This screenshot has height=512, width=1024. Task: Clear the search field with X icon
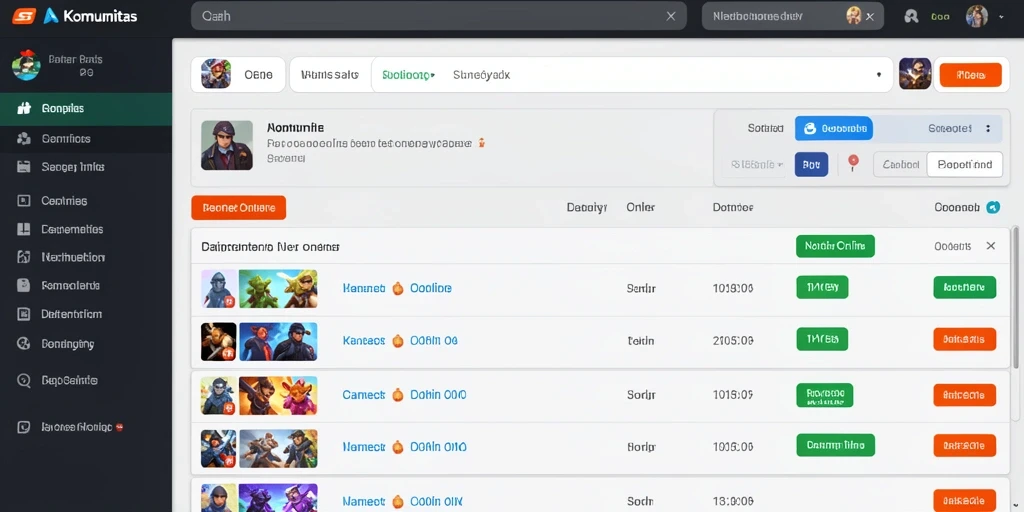[671, 16]
